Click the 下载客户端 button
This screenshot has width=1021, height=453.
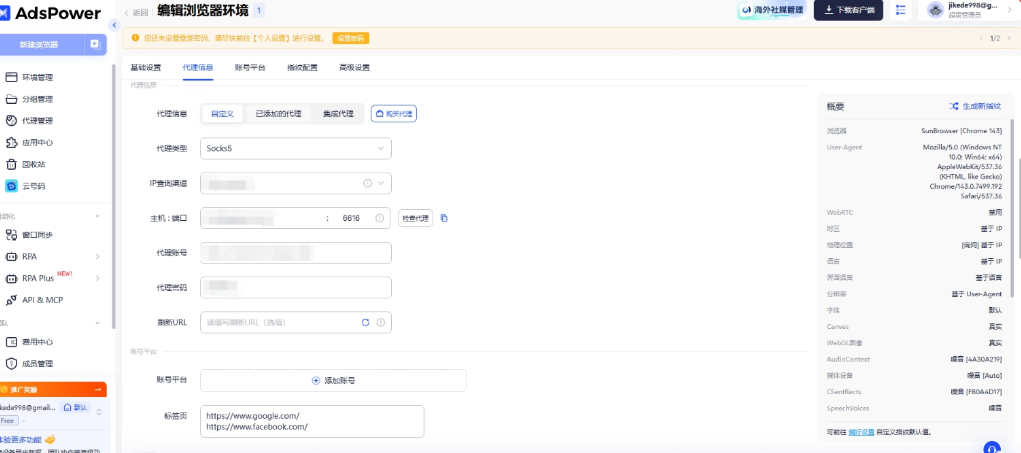click(x=848, y=10)
